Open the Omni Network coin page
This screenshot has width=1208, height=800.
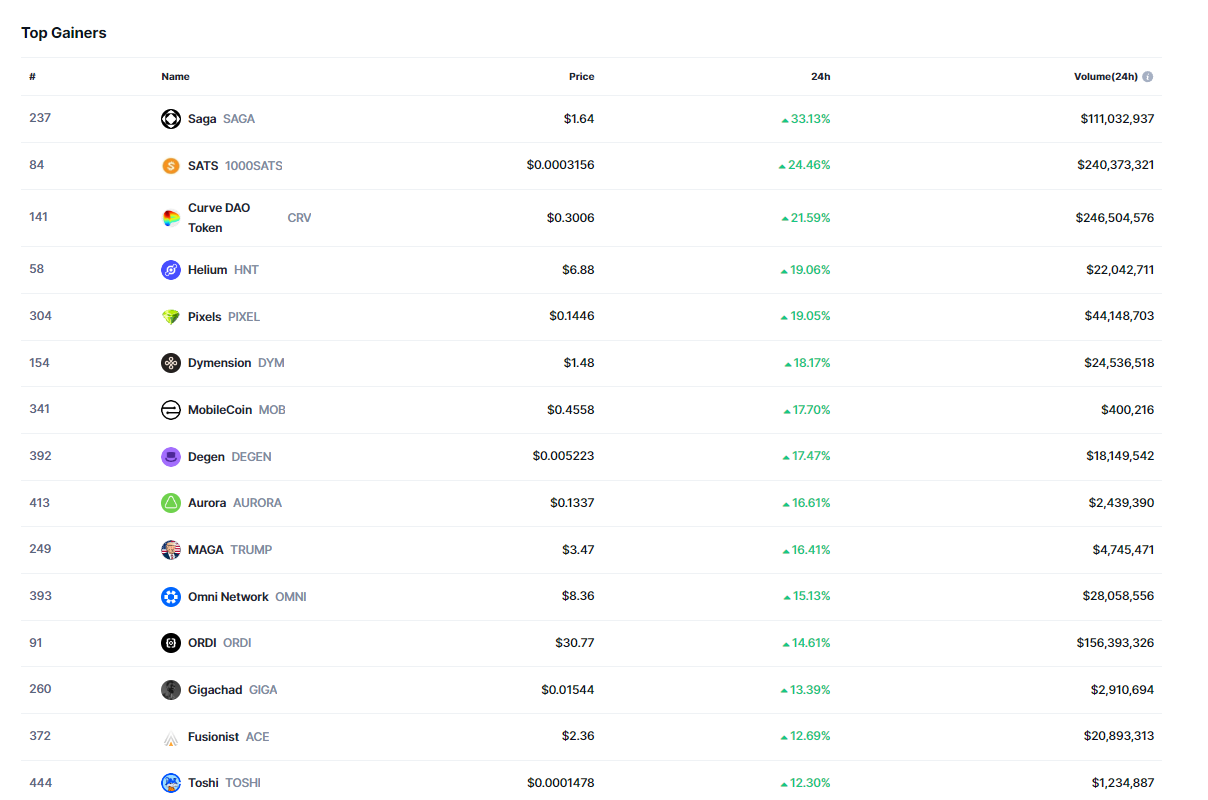228,597
